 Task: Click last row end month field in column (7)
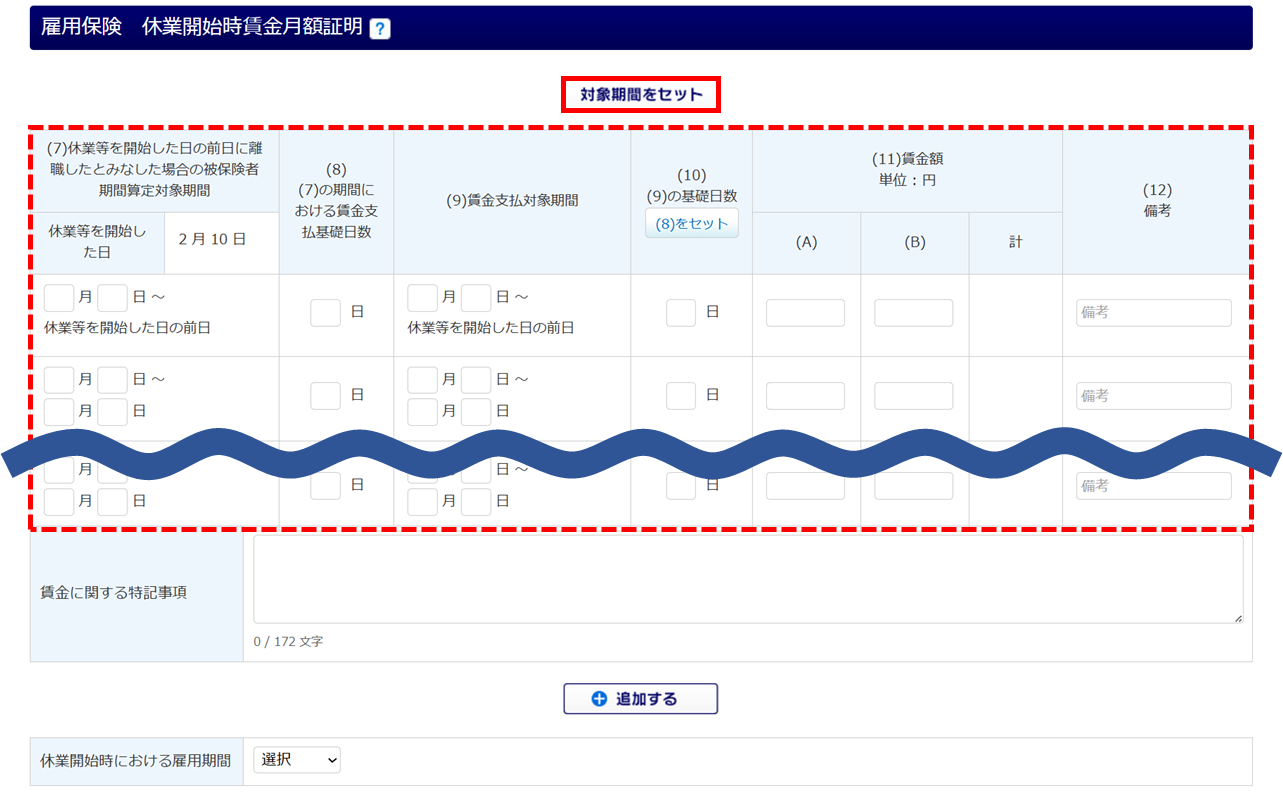click(x=59, y=501)
